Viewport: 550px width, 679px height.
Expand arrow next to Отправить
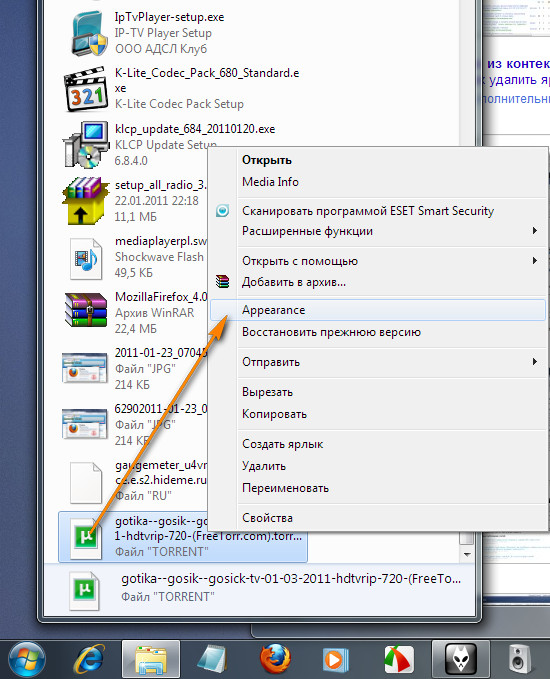(535, 362)
